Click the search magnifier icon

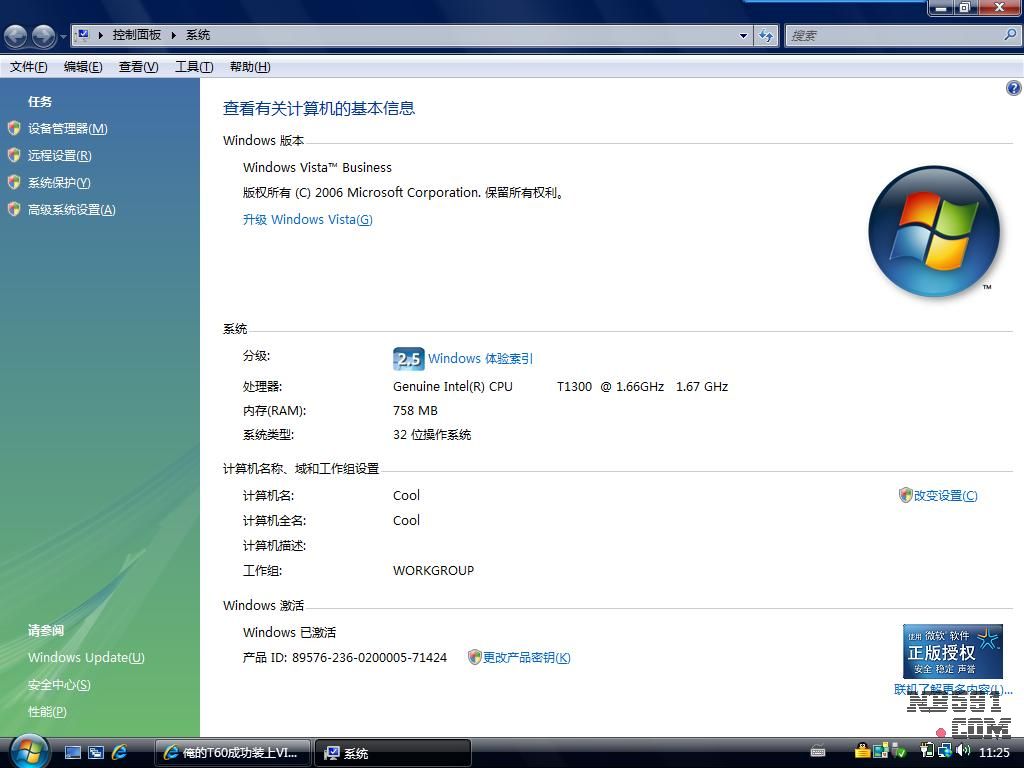[x=1009, y=35]
